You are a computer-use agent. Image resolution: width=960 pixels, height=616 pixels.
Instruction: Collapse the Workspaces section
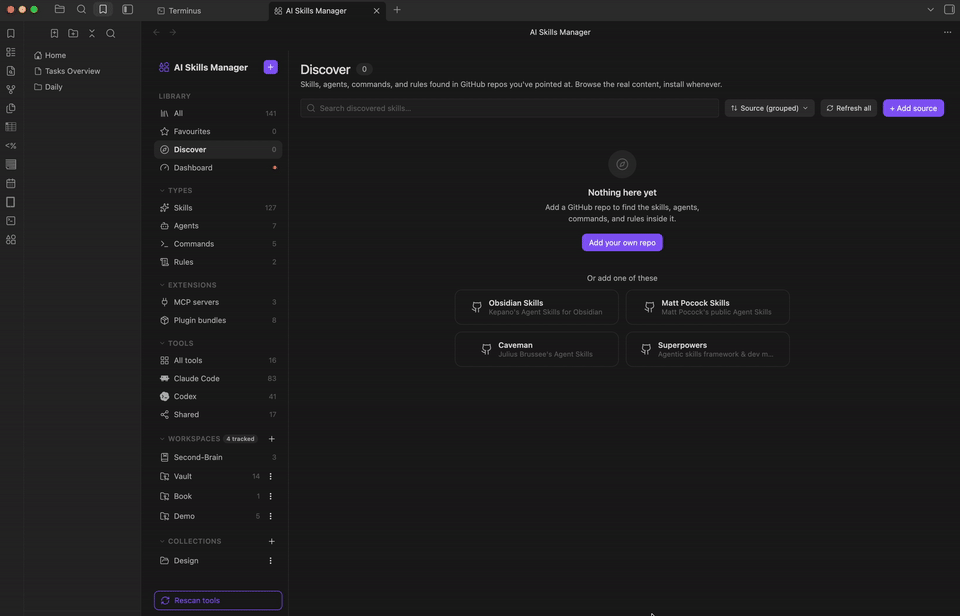pyautogui.click(x=190, y=439)
